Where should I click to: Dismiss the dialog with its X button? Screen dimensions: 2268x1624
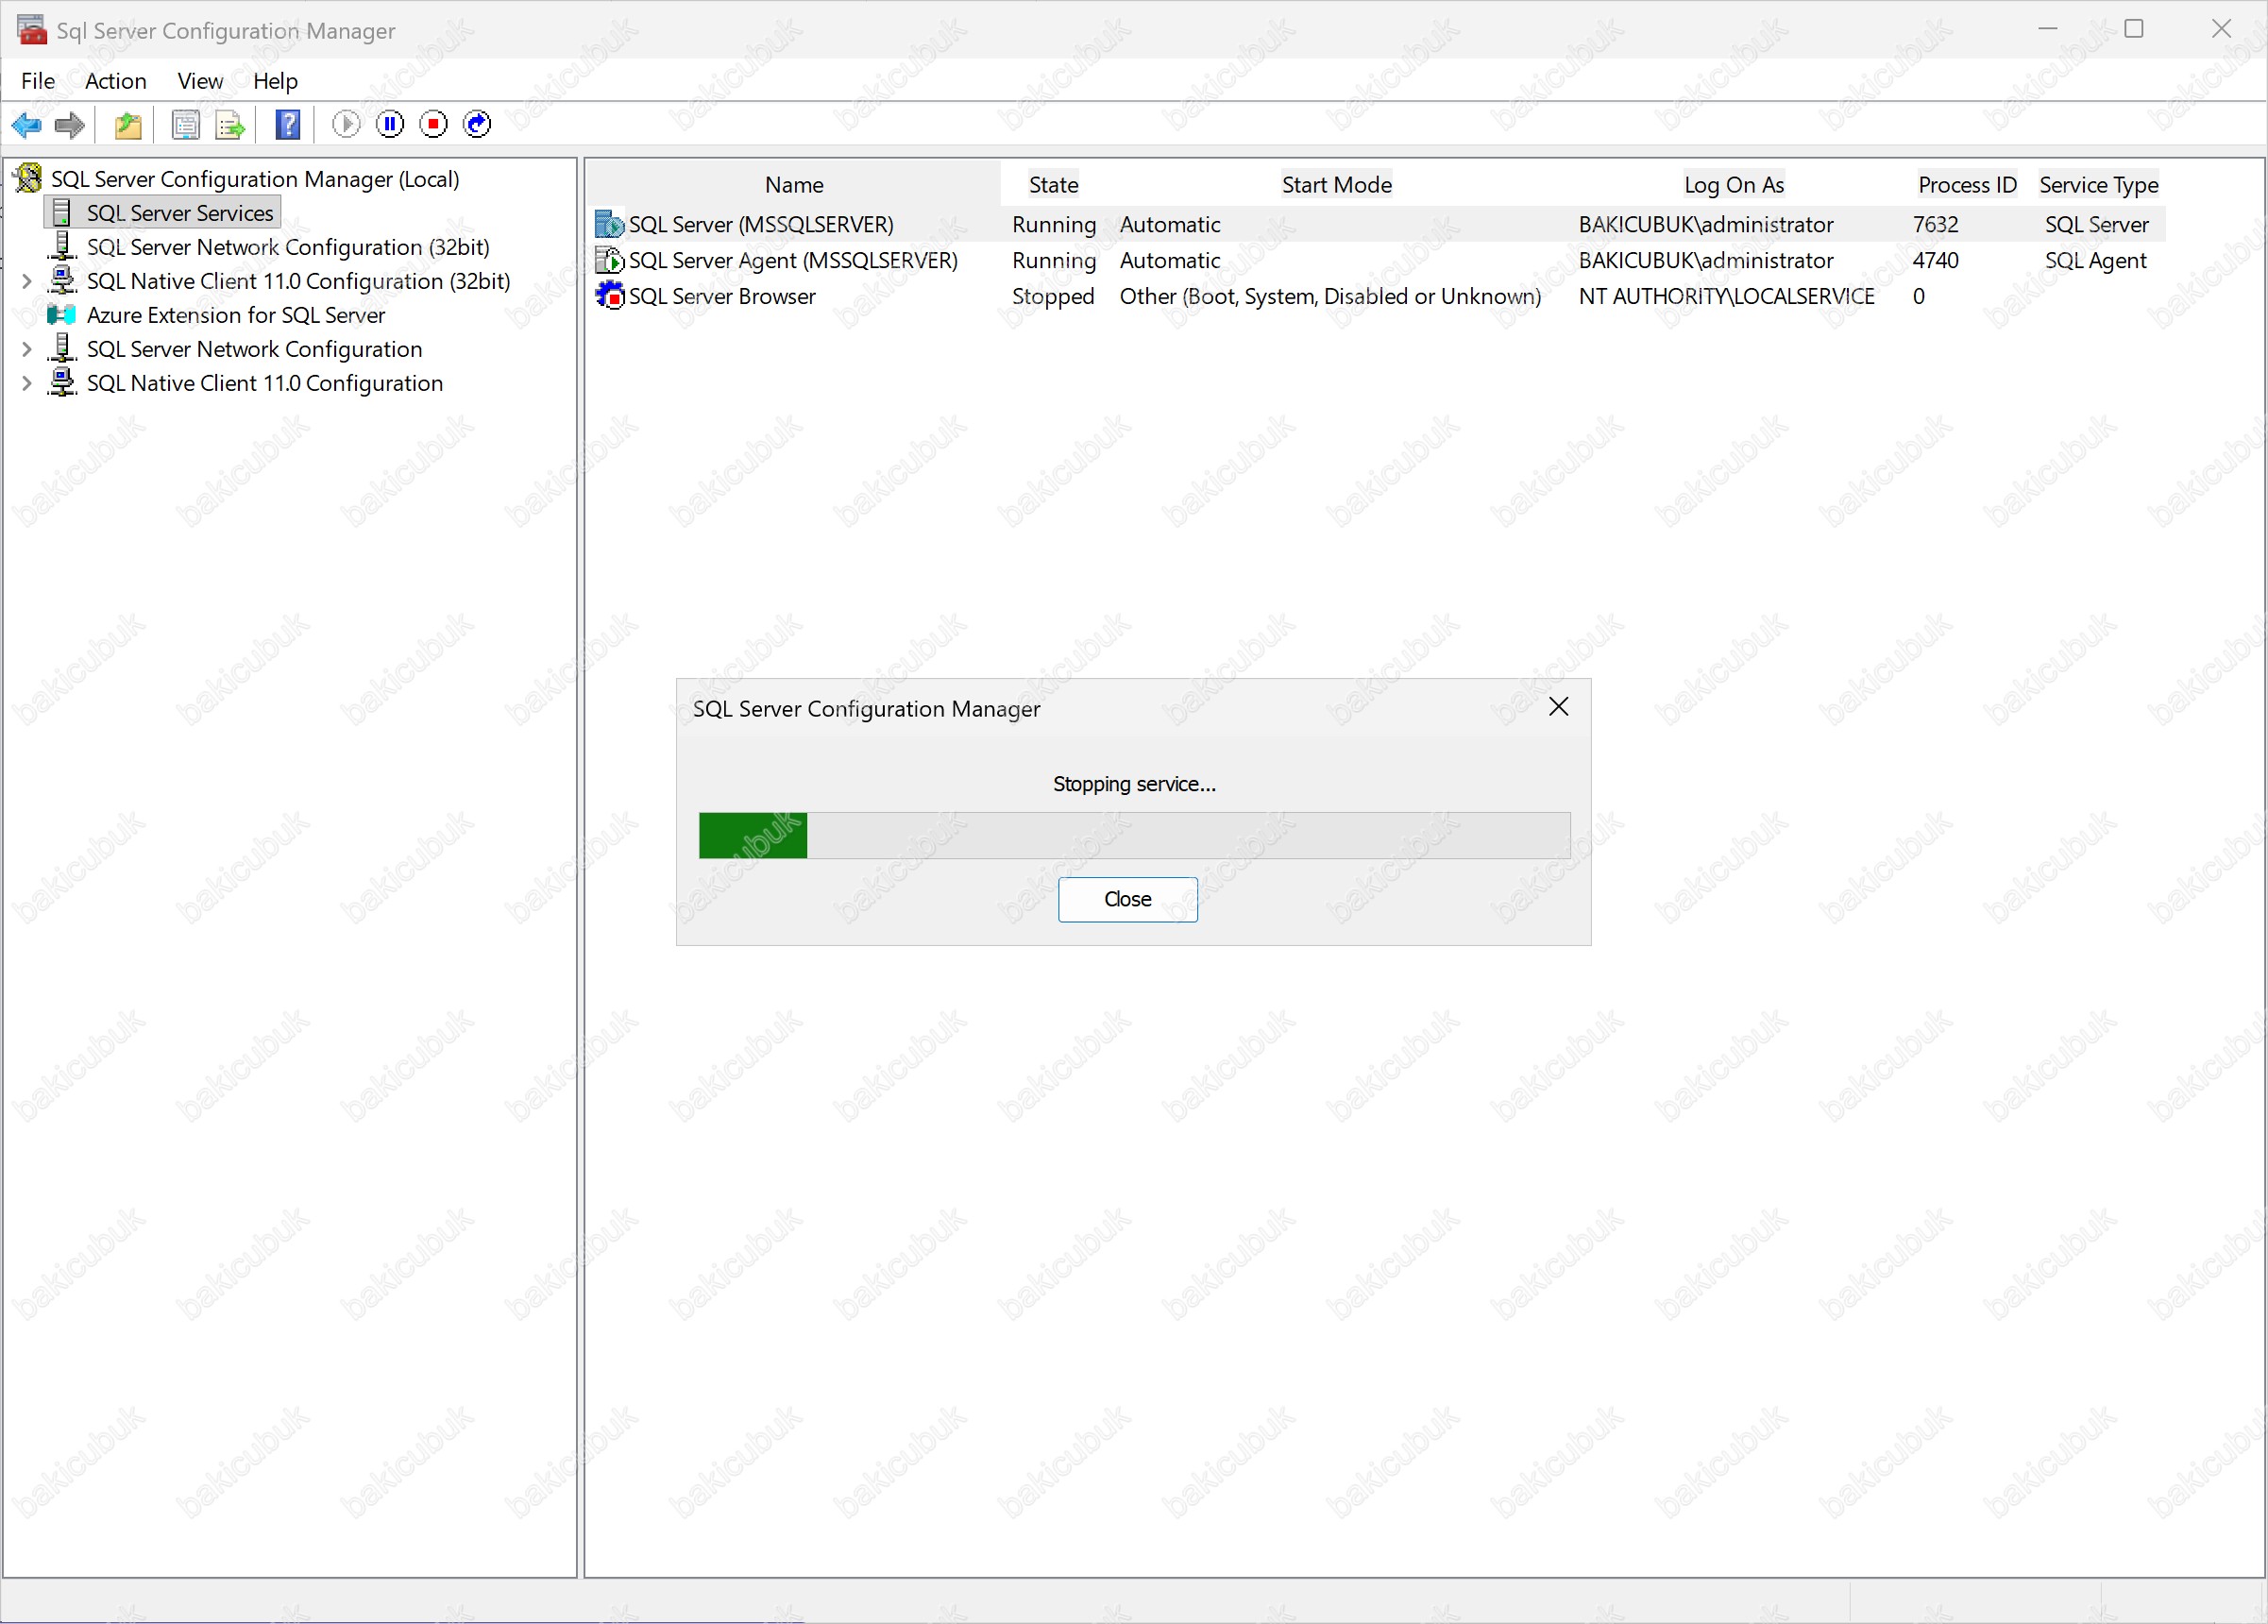pos(1558,707)
